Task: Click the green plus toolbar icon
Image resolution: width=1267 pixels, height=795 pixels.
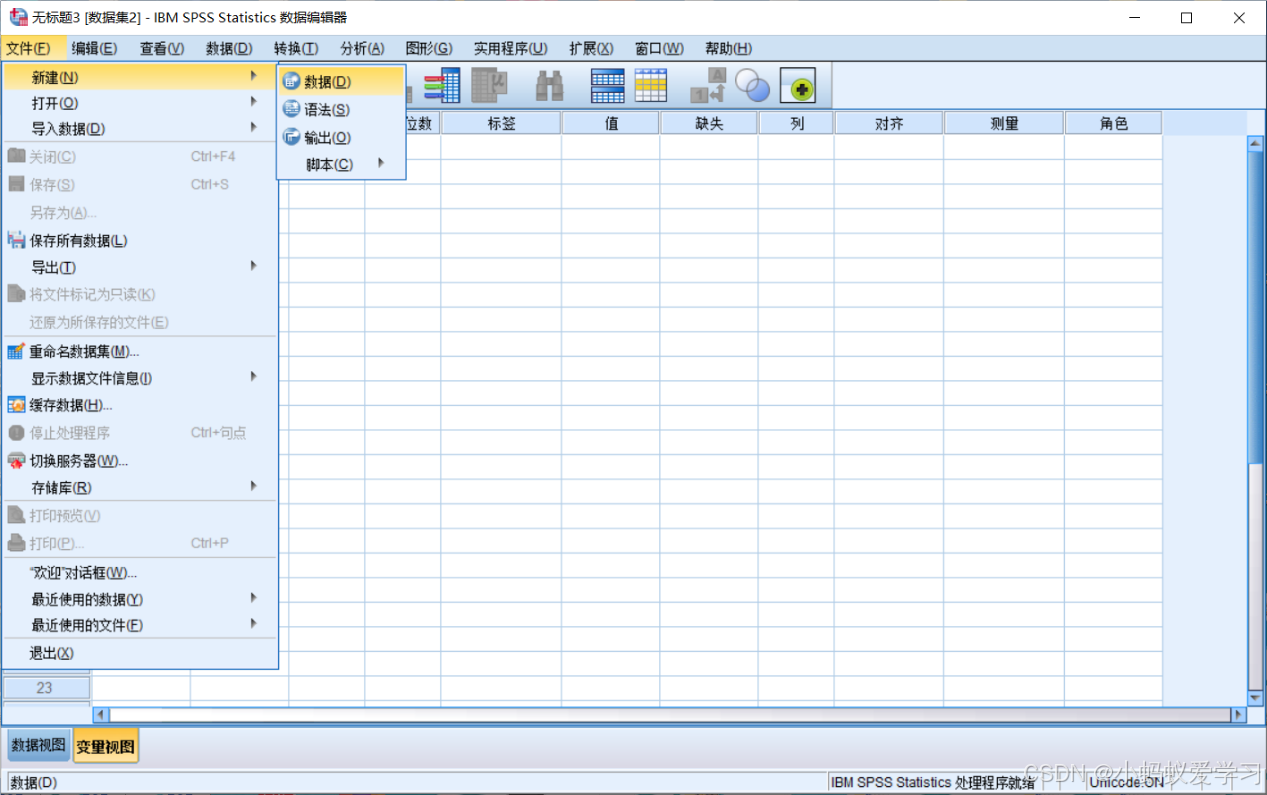Action: (798, 87)
